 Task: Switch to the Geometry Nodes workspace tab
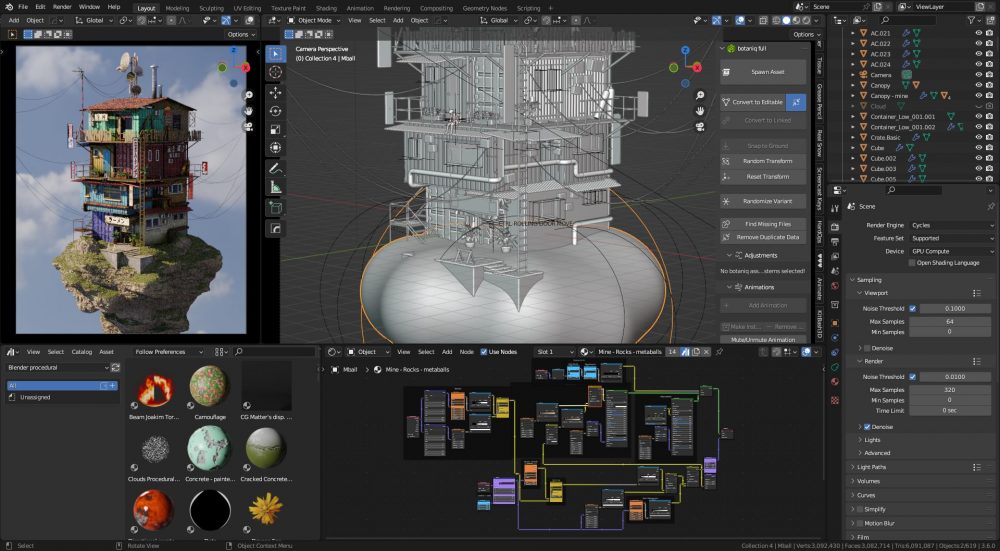click(484, 8)
